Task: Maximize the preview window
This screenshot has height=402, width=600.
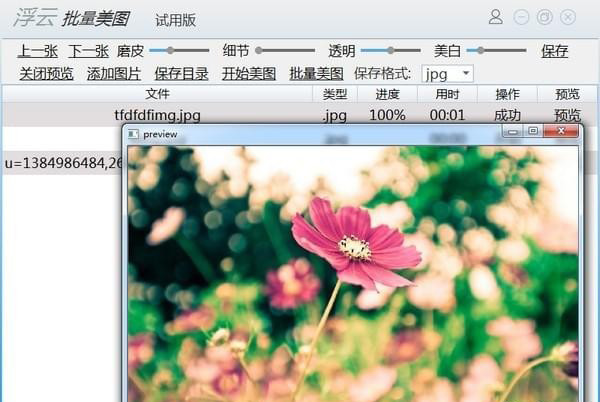Action: 533,131
